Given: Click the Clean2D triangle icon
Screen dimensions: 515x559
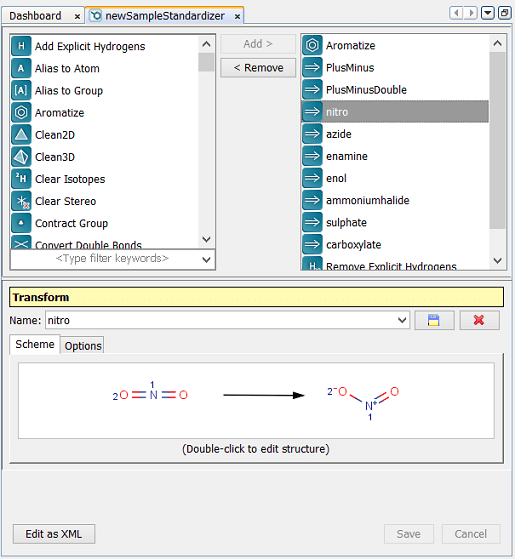Looking at the screenshot, I should click(21, 135).
